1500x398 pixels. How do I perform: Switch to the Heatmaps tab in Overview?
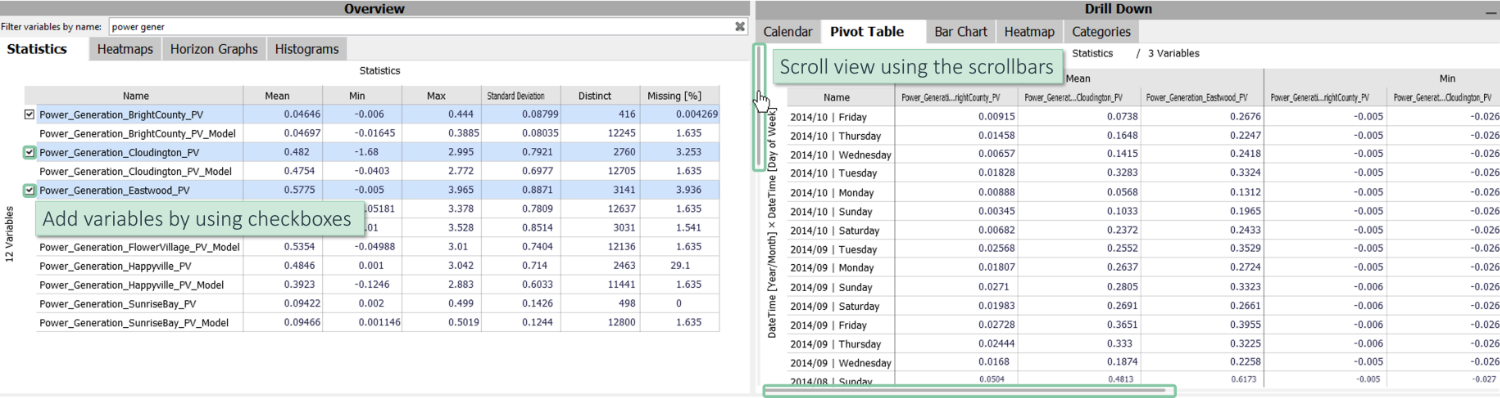click(x=125, y=49)
